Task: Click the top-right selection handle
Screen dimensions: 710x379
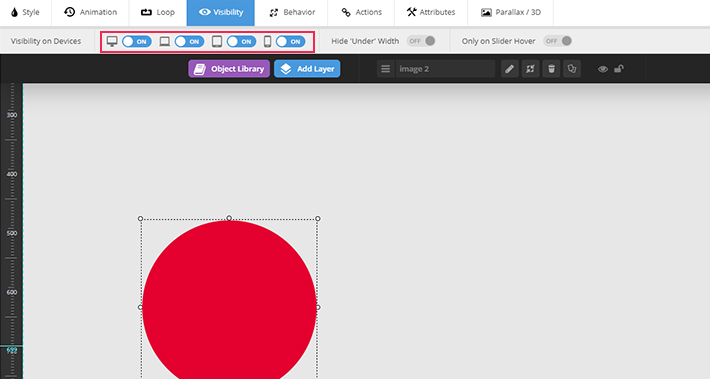Action: pyautogui.click(x=318, y=219)
